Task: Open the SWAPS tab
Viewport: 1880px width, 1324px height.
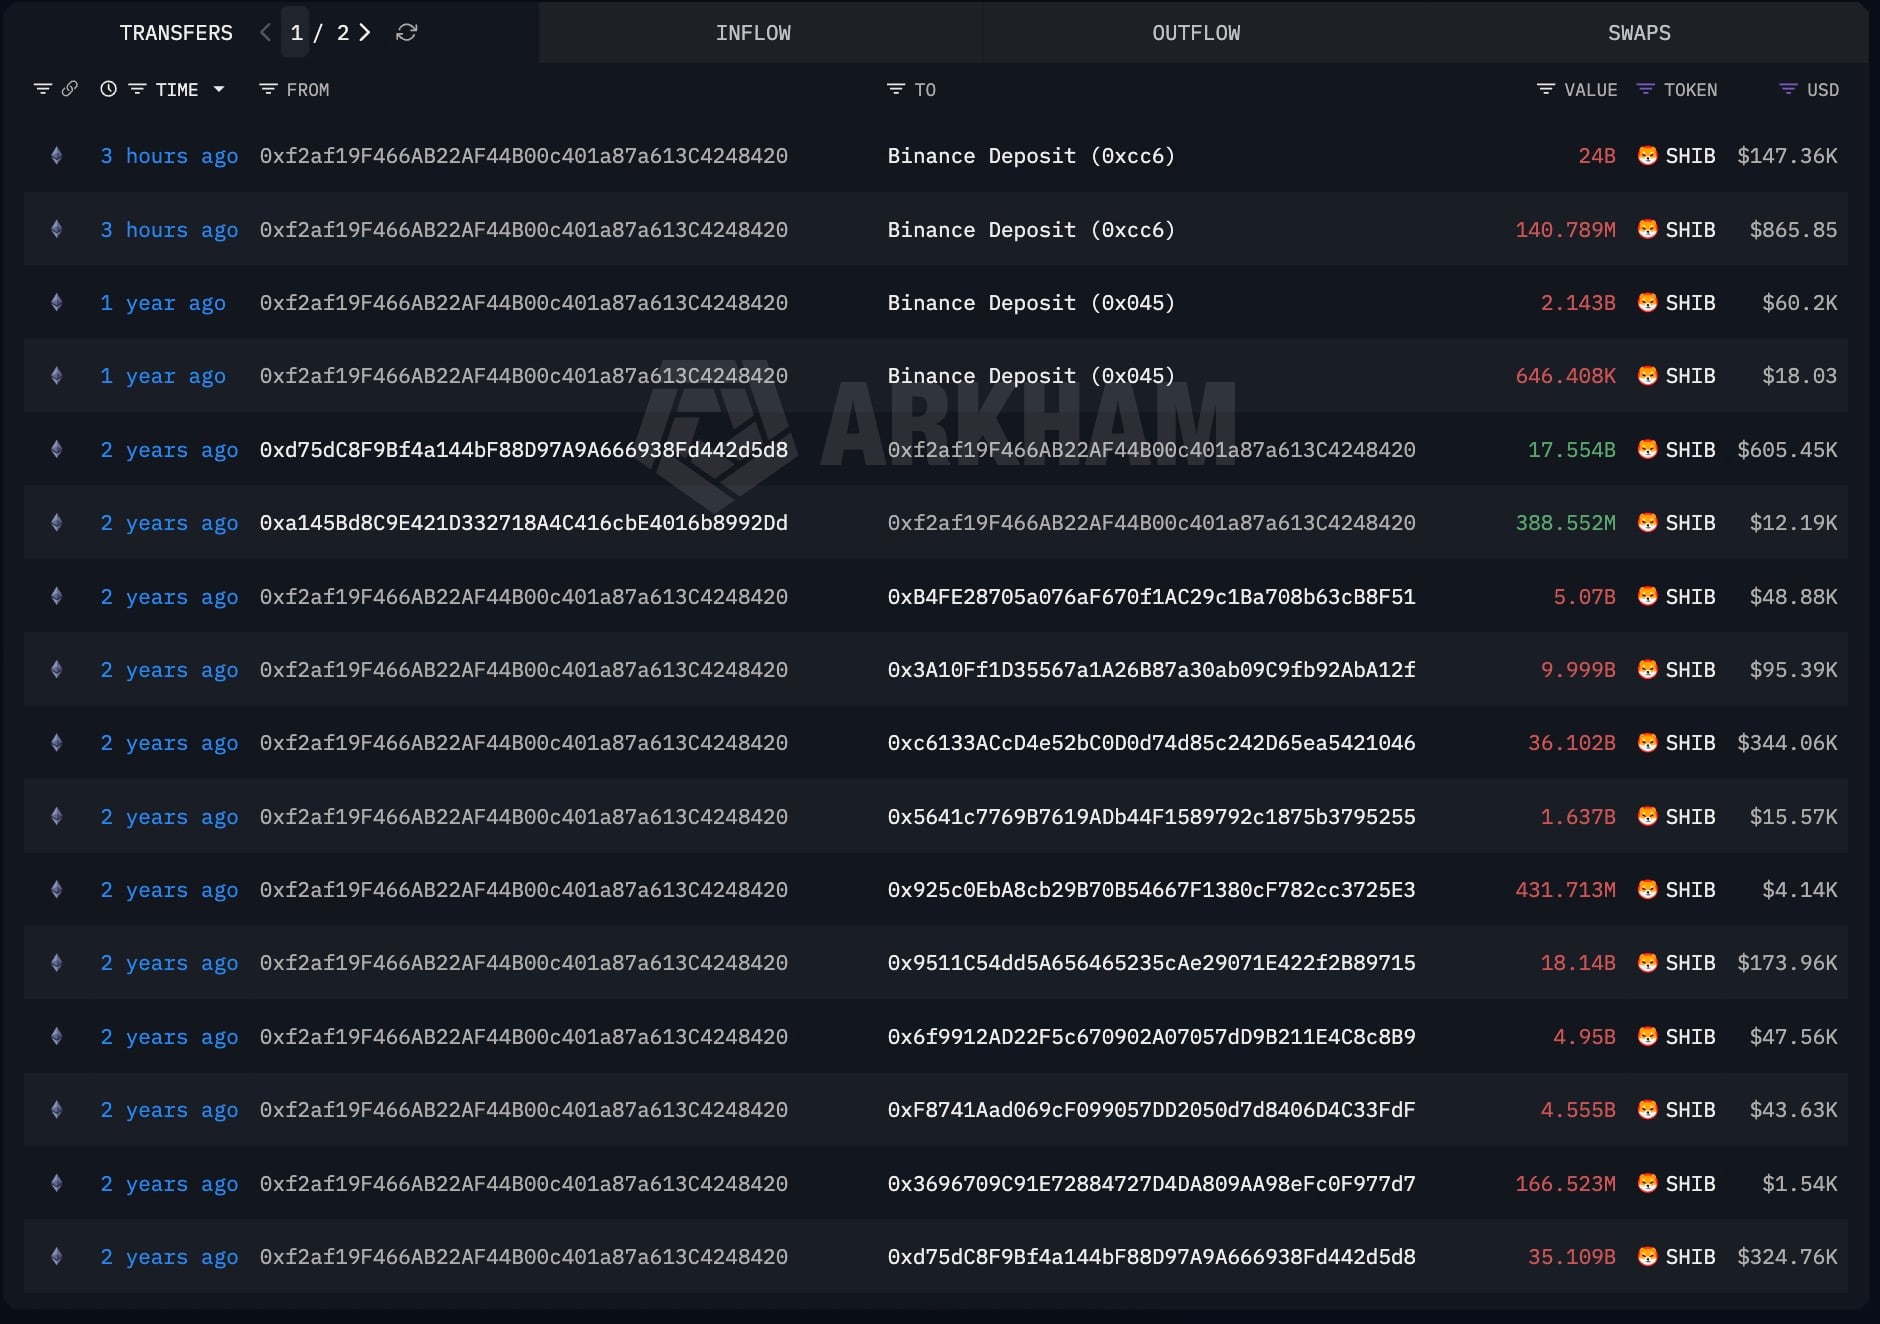Action: (x=1638, y=33)
